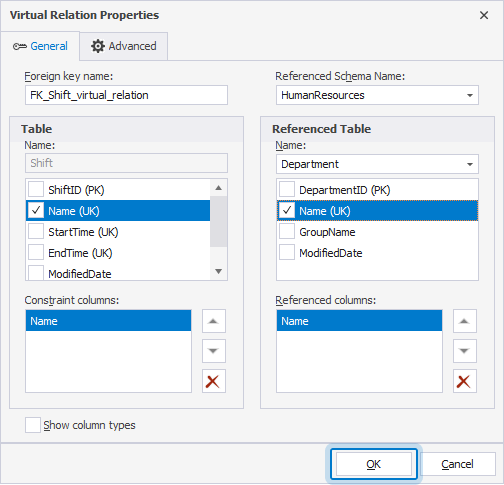Image resolution: width=504 pixels, height=485 pixels.
Task: Click the Cancel button
Action: pyautogui.click(x=457, y=464)
